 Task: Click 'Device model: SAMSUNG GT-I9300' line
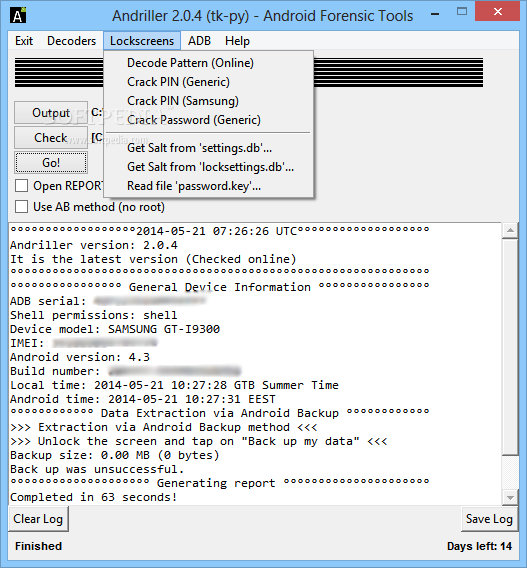point(115,329)
